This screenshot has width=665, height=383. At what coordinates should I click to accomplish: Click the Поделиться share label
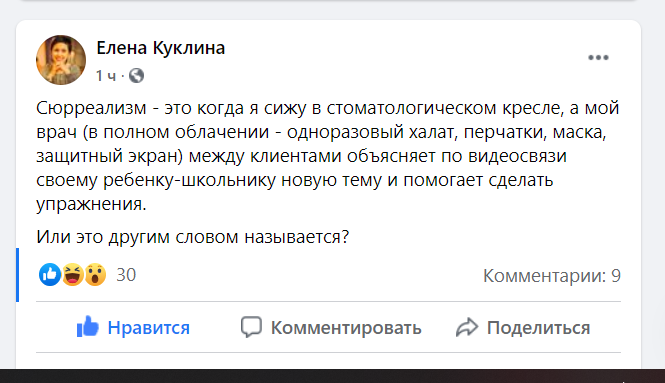pos(538,328)
